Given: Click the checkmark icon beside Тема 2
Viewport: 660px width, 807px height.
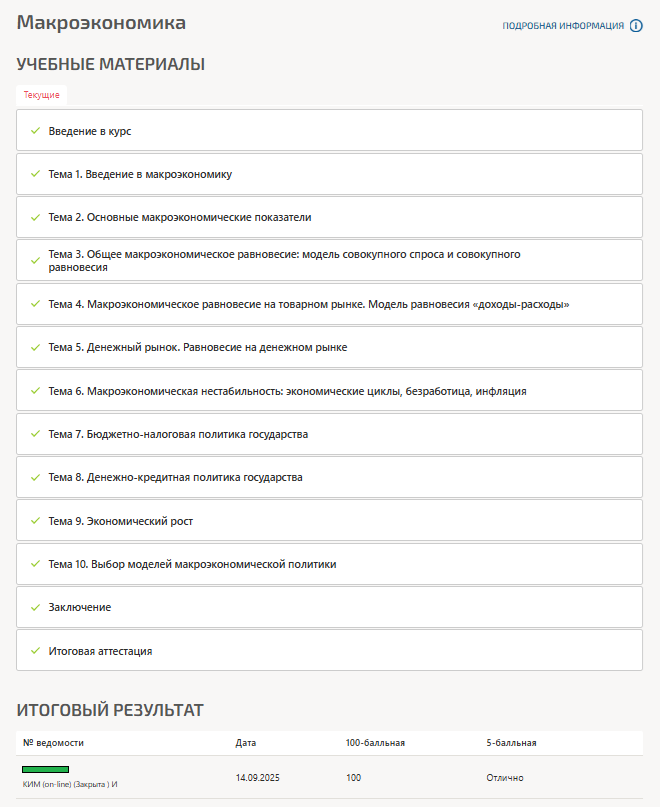Looking at the screenshot, I should pos(35,216).
